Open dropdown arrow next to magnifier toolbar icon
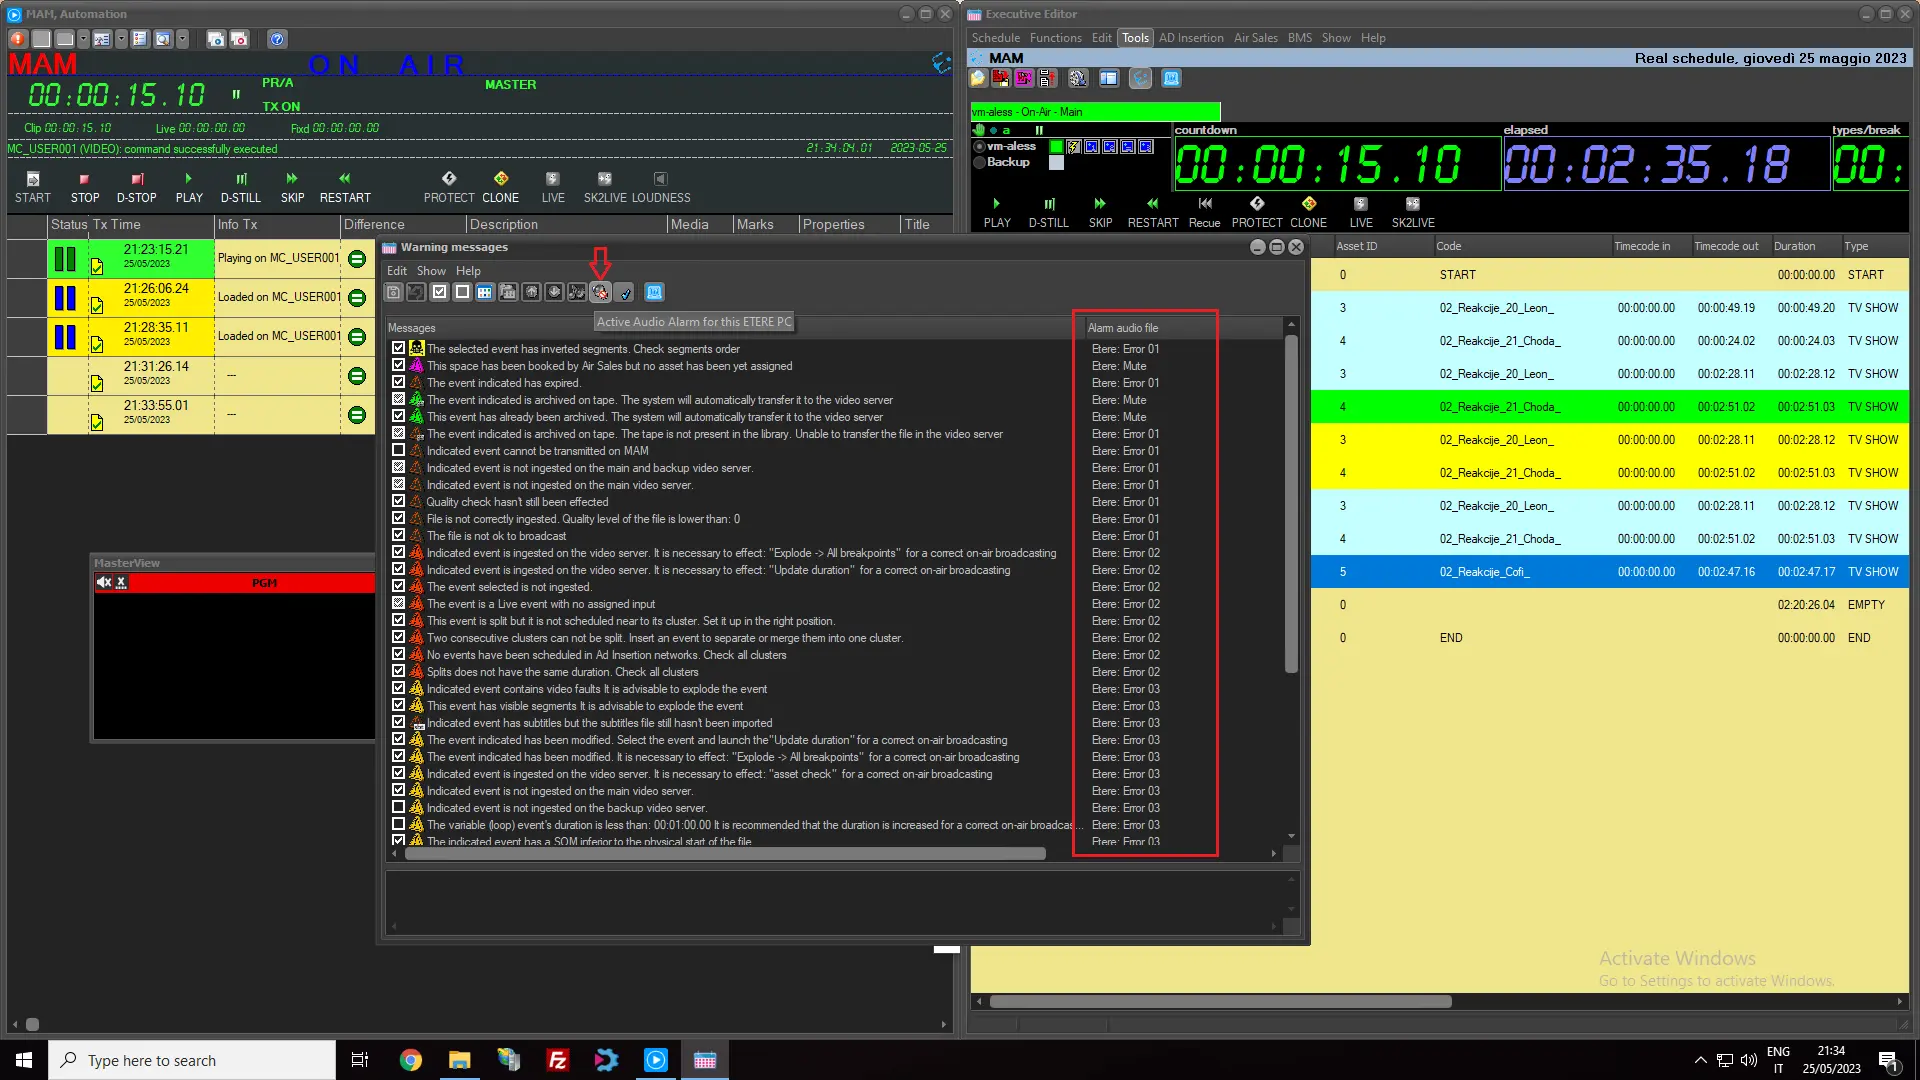Image resolution: width=1920 pixels, height=1080 pixels. (x=182, y=39)
